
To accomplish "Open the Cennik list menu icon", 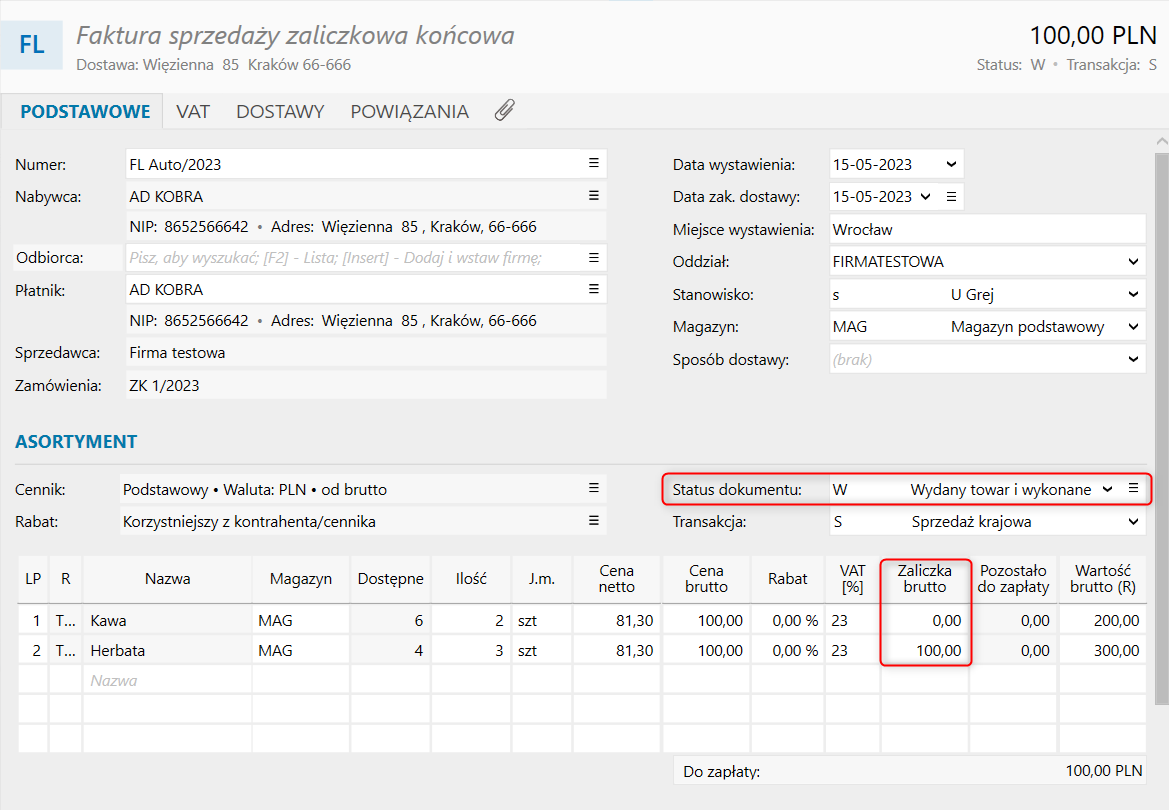I will click(x=593, y=489).
